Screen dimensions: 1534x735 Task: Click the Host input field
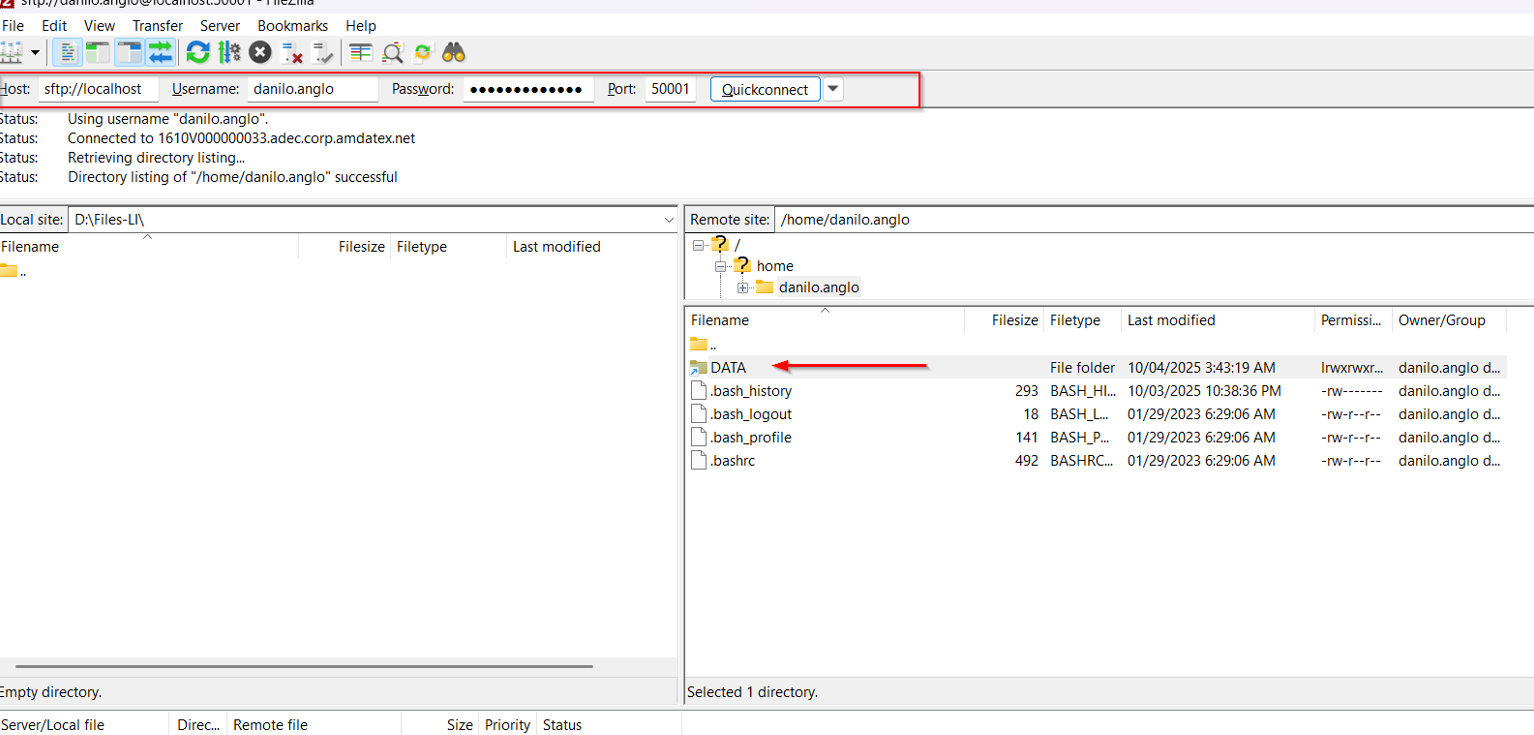pos(98,89)
